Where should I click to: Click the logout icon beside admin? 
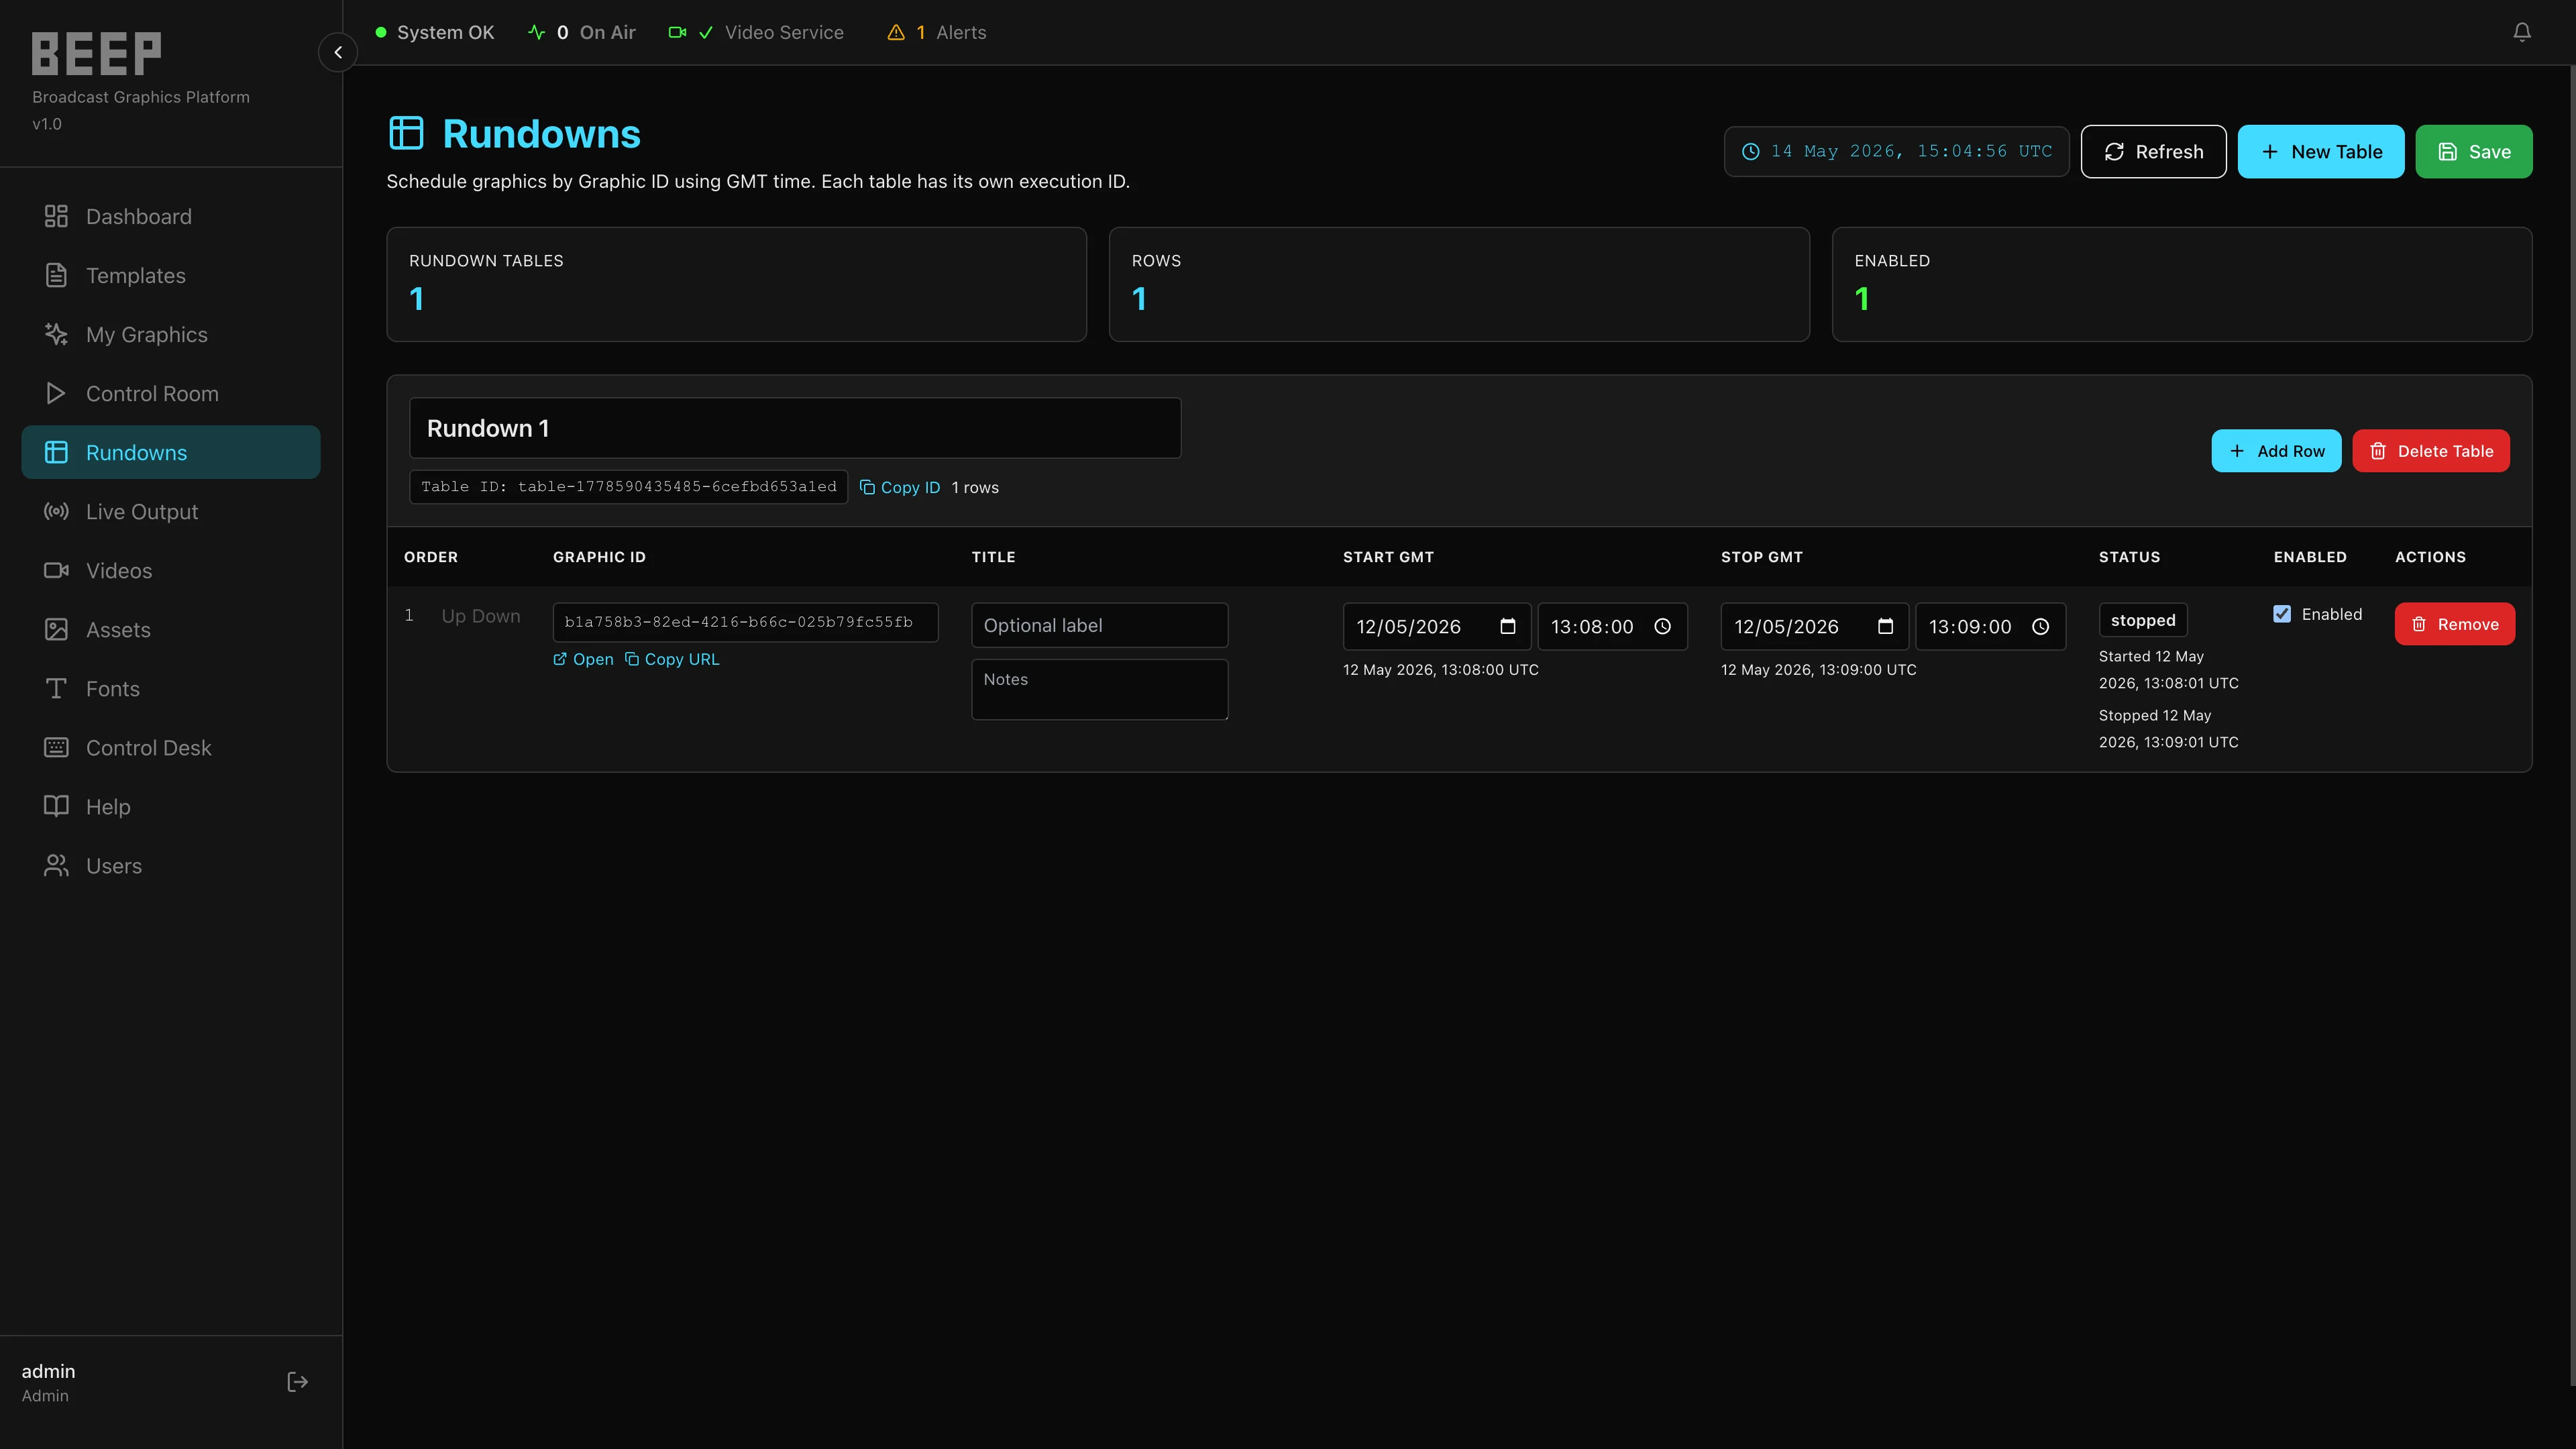pyautogui.click(x=297, y=1381)
